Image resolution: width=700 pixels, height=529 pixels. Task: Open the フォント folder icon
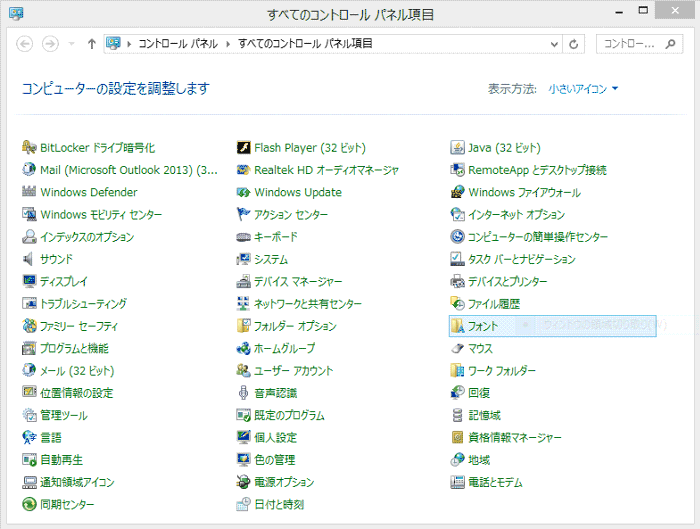pyautogui.click(x=457, y=326)
